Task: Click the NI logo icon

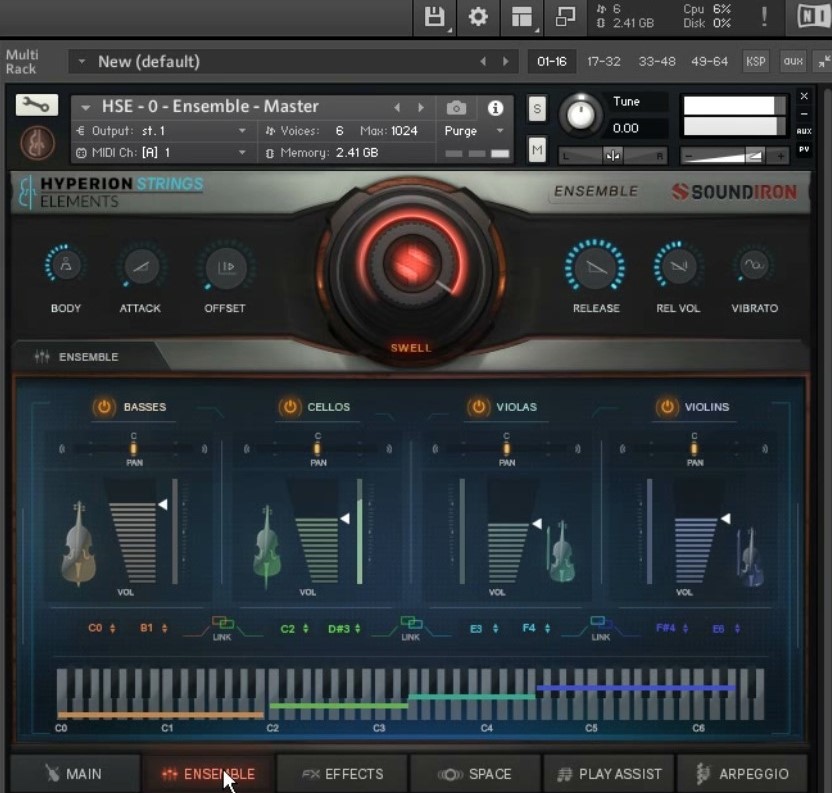Action: (812, 16)
